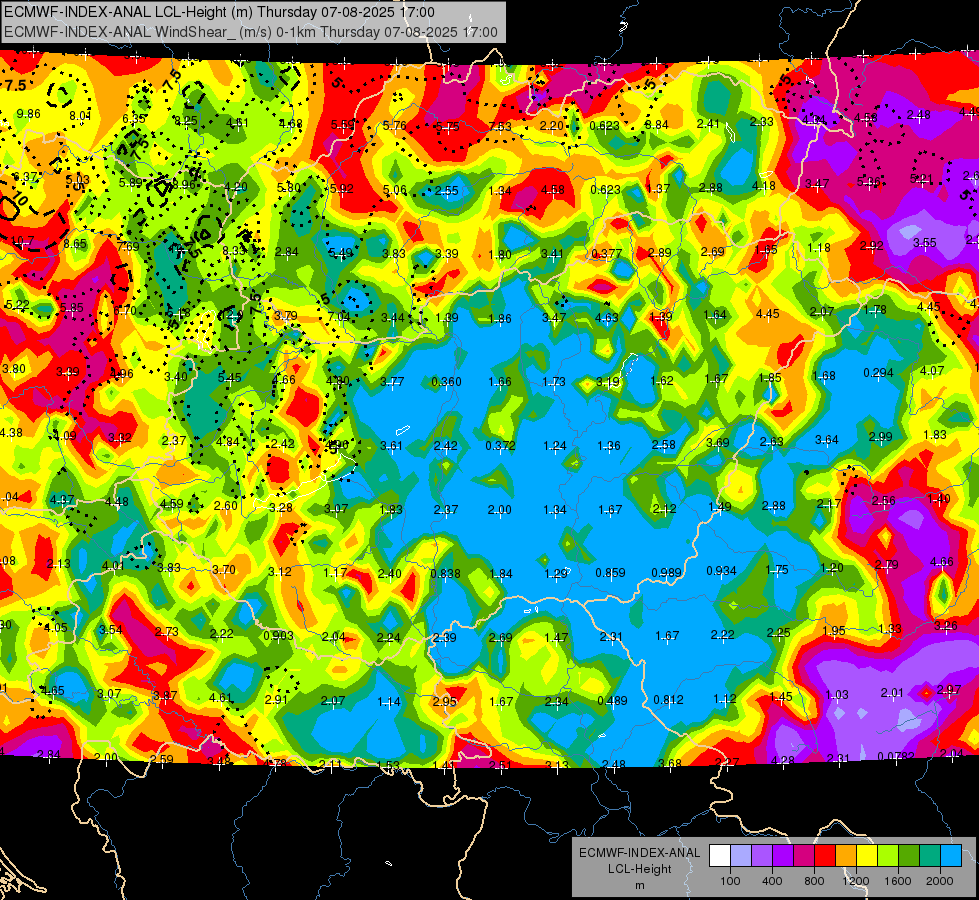This screenshot has height=900, width=979.
Task: Click the LCL-Height label in the legend
Action: (x=639, y=869)
